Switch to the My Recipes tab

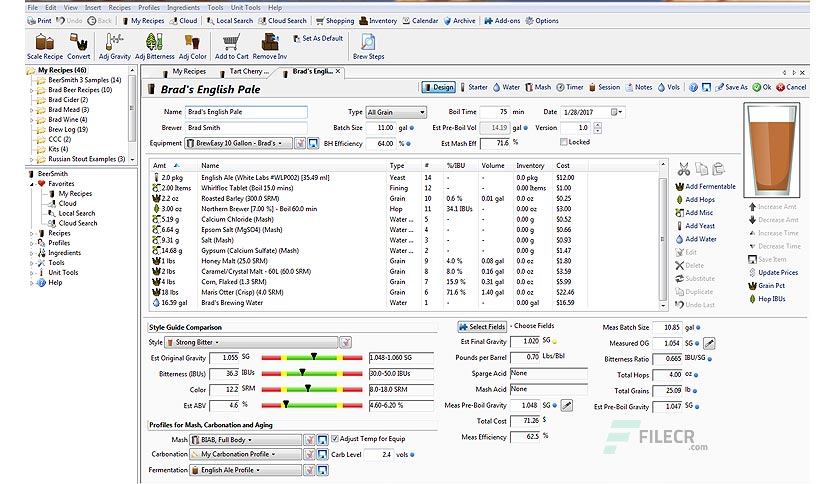pos(184,71)
